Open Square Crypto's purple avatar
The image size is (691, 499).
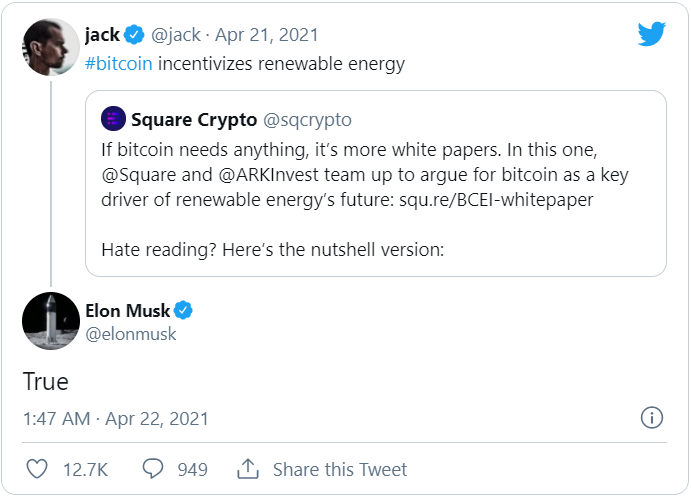pyautogui.click(x=114, y=120)
